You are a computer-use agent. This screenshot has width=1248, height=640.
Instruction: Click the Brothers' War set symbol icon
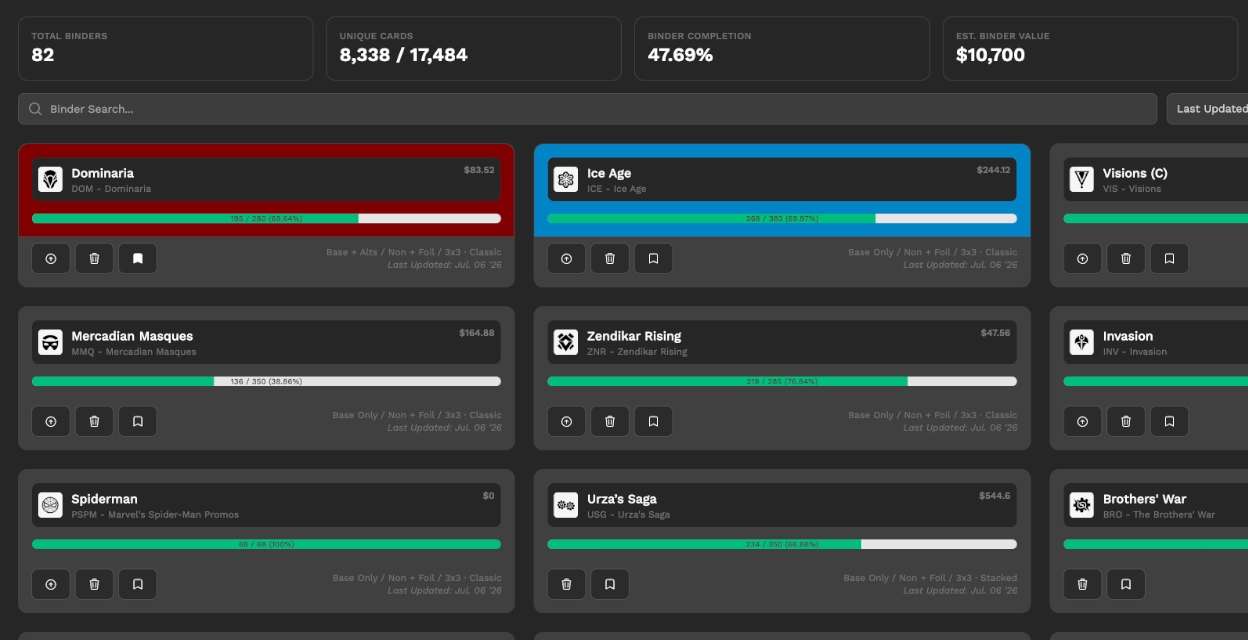click(x=1082, y=506)
